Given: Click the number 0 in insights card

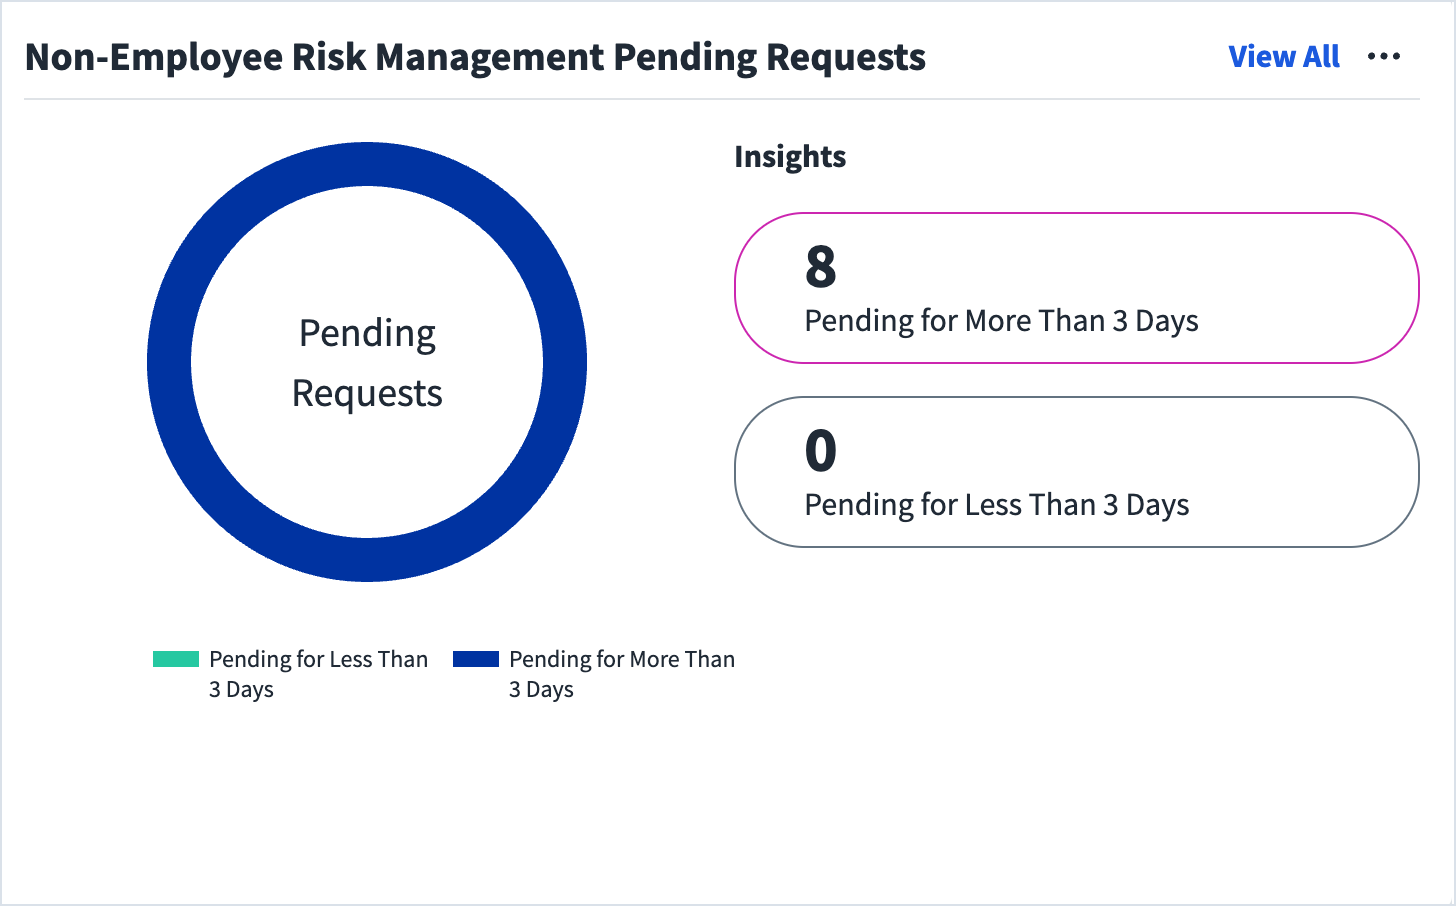Looking at the screenshot, I should pyautogui.click(x=821, y=451).
